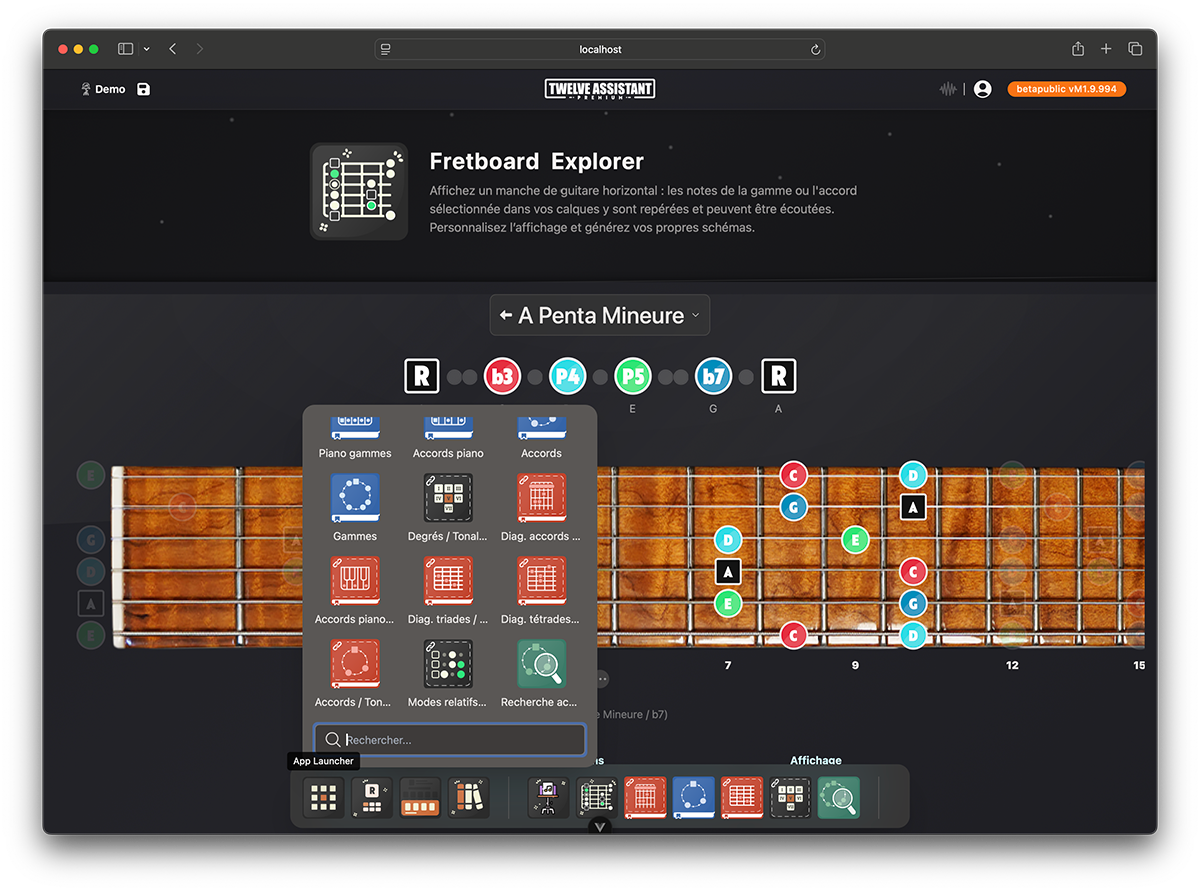Launch Gammes from the launcher panel
Image resolution: width=1200 pixels, height=891 pixels.
click(x=355, y=509)
